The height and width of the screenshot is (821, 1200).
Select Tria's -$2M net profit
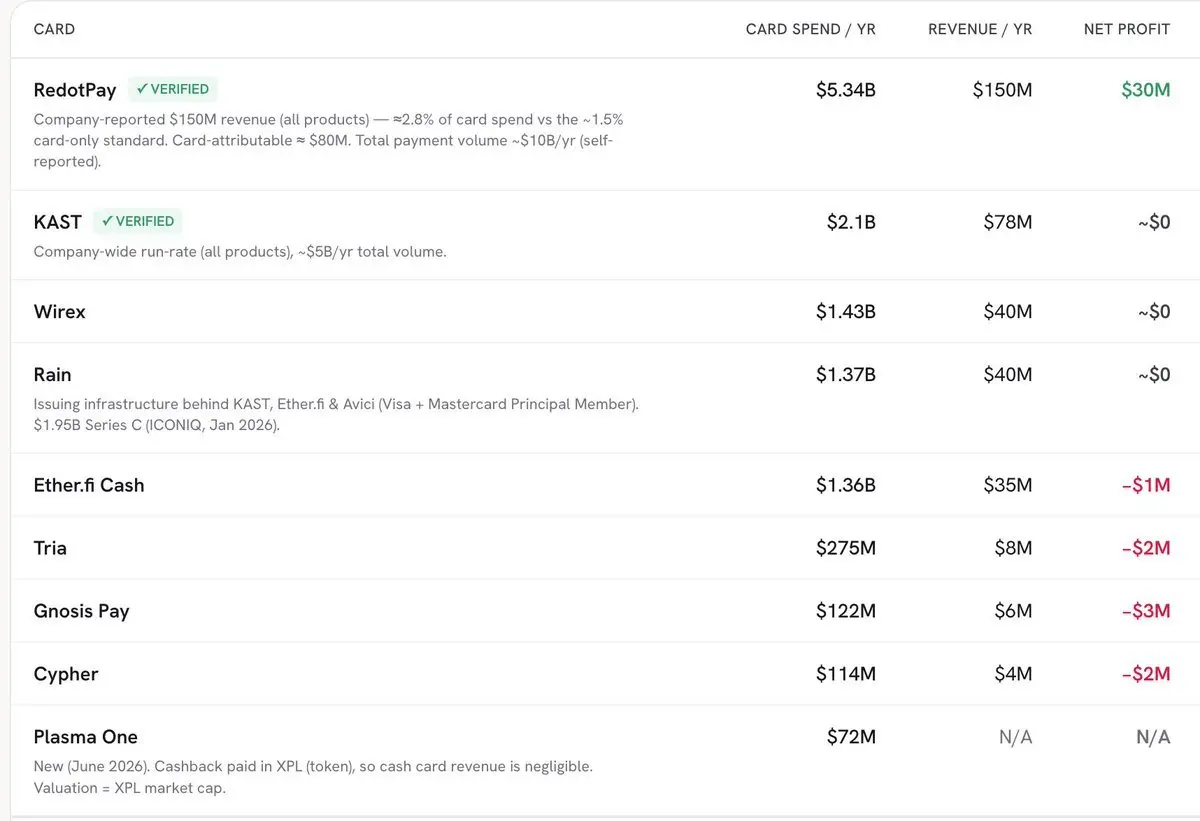pos(1146,548)
